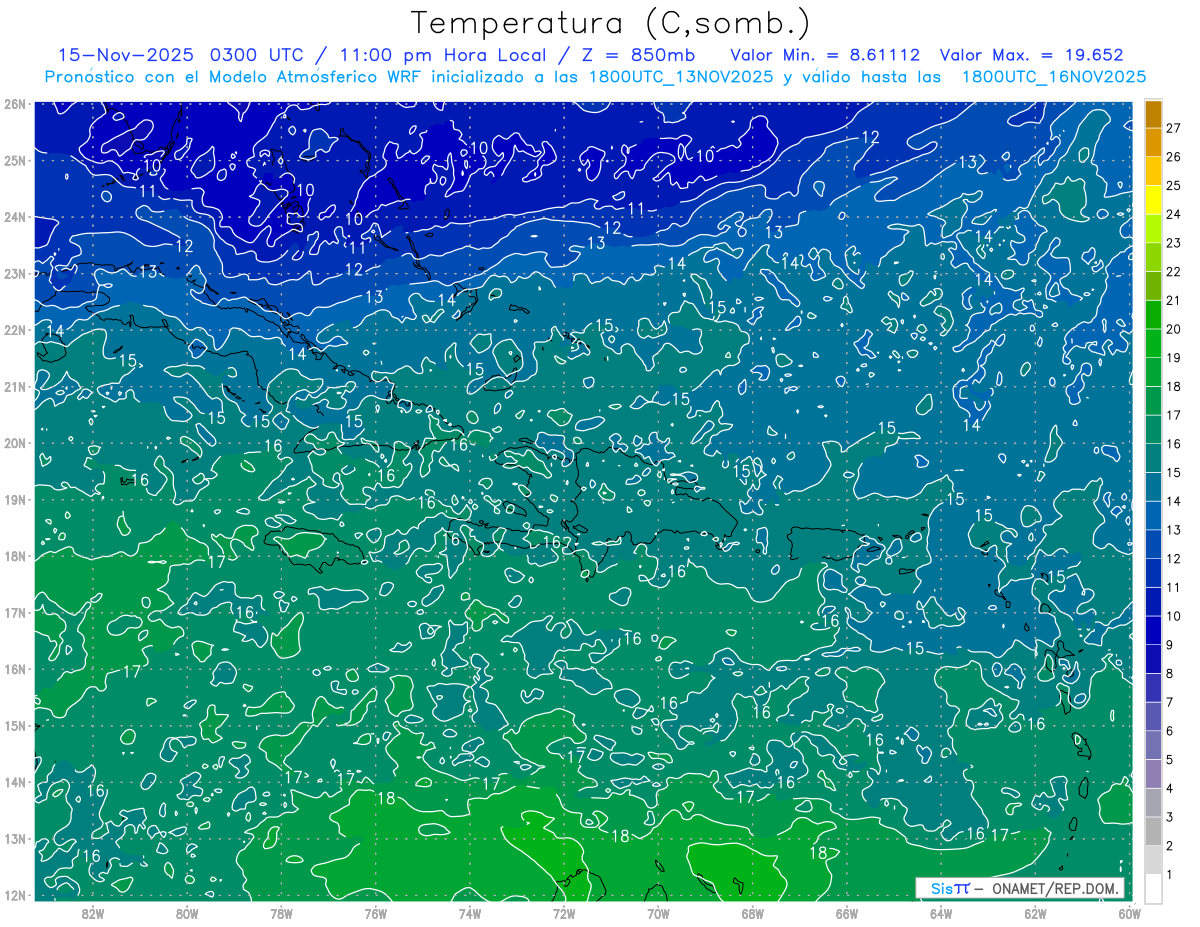Click the 62W longitude axis label
The height and width of the screenshot is (927, 1200).
click(x=1035, y=913)
